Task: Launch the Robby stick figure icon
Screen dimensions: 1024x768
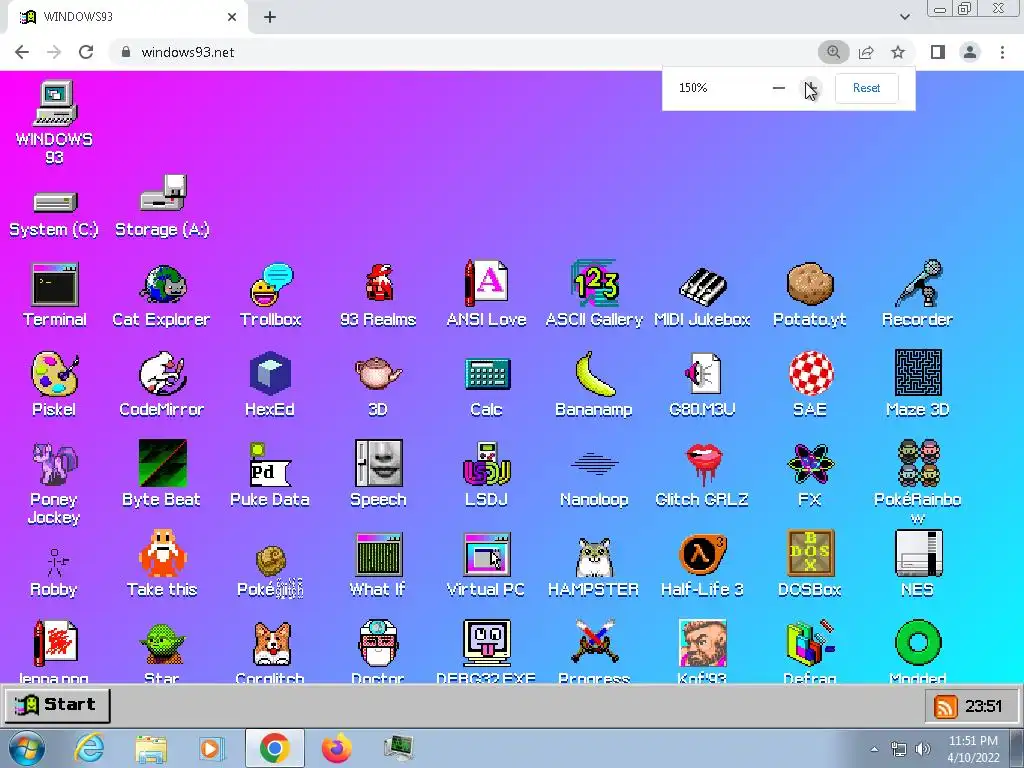Action: tap(56, 562)
